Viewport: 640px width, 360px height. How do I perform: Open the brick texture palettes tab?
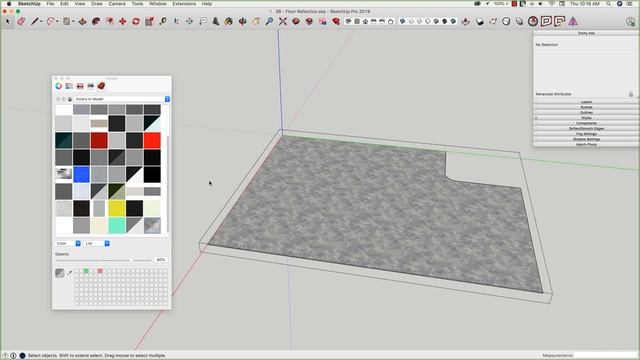pyautogui.click(x=101, y=86)
